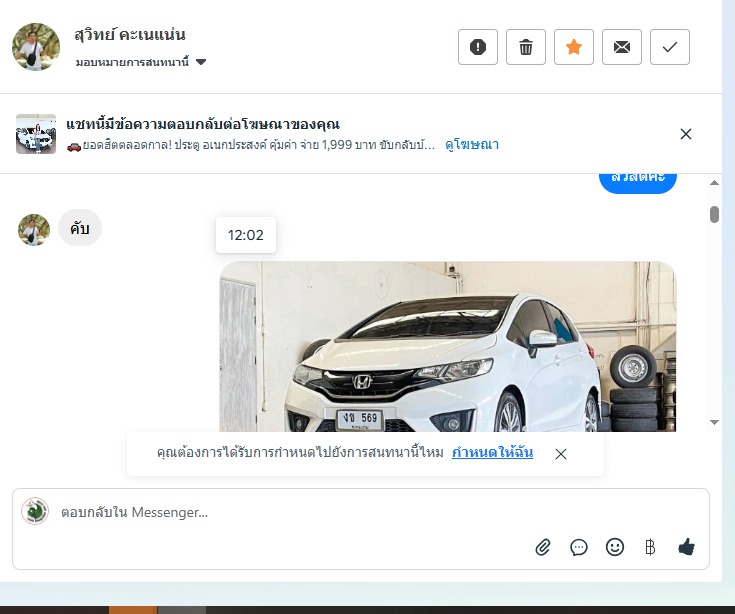The height and width of the screenshot is (614, 735).
Task: Click the คับ message bubble
Action: [x=80, y=228]
